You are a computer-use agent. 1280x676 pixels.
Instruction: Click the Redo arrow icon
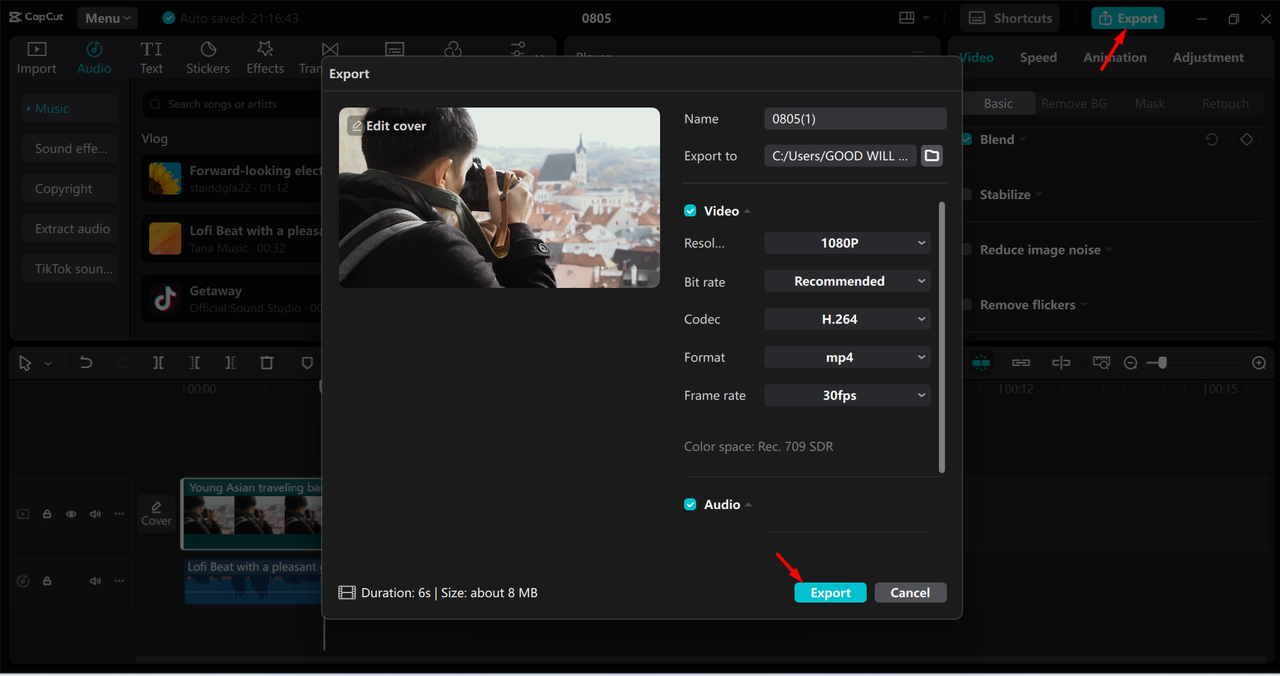[122, 363]
